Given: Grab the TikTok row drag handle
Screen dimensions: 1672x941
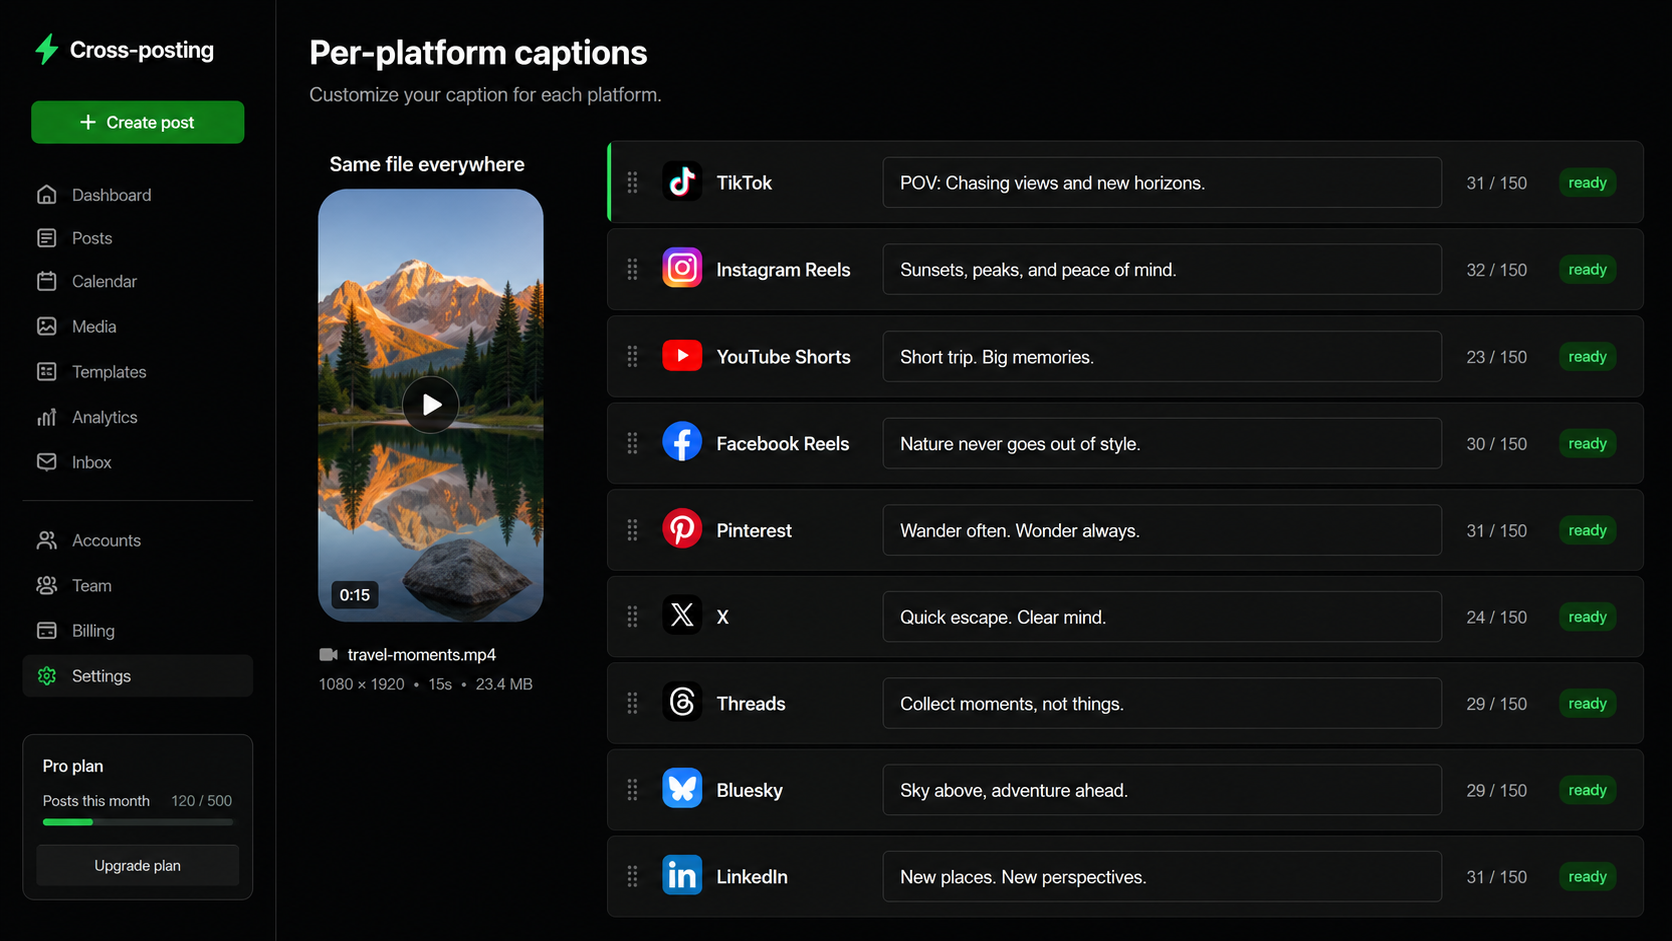Looking at the screenshot, I should pyautogui.click(x=632, y=182).
